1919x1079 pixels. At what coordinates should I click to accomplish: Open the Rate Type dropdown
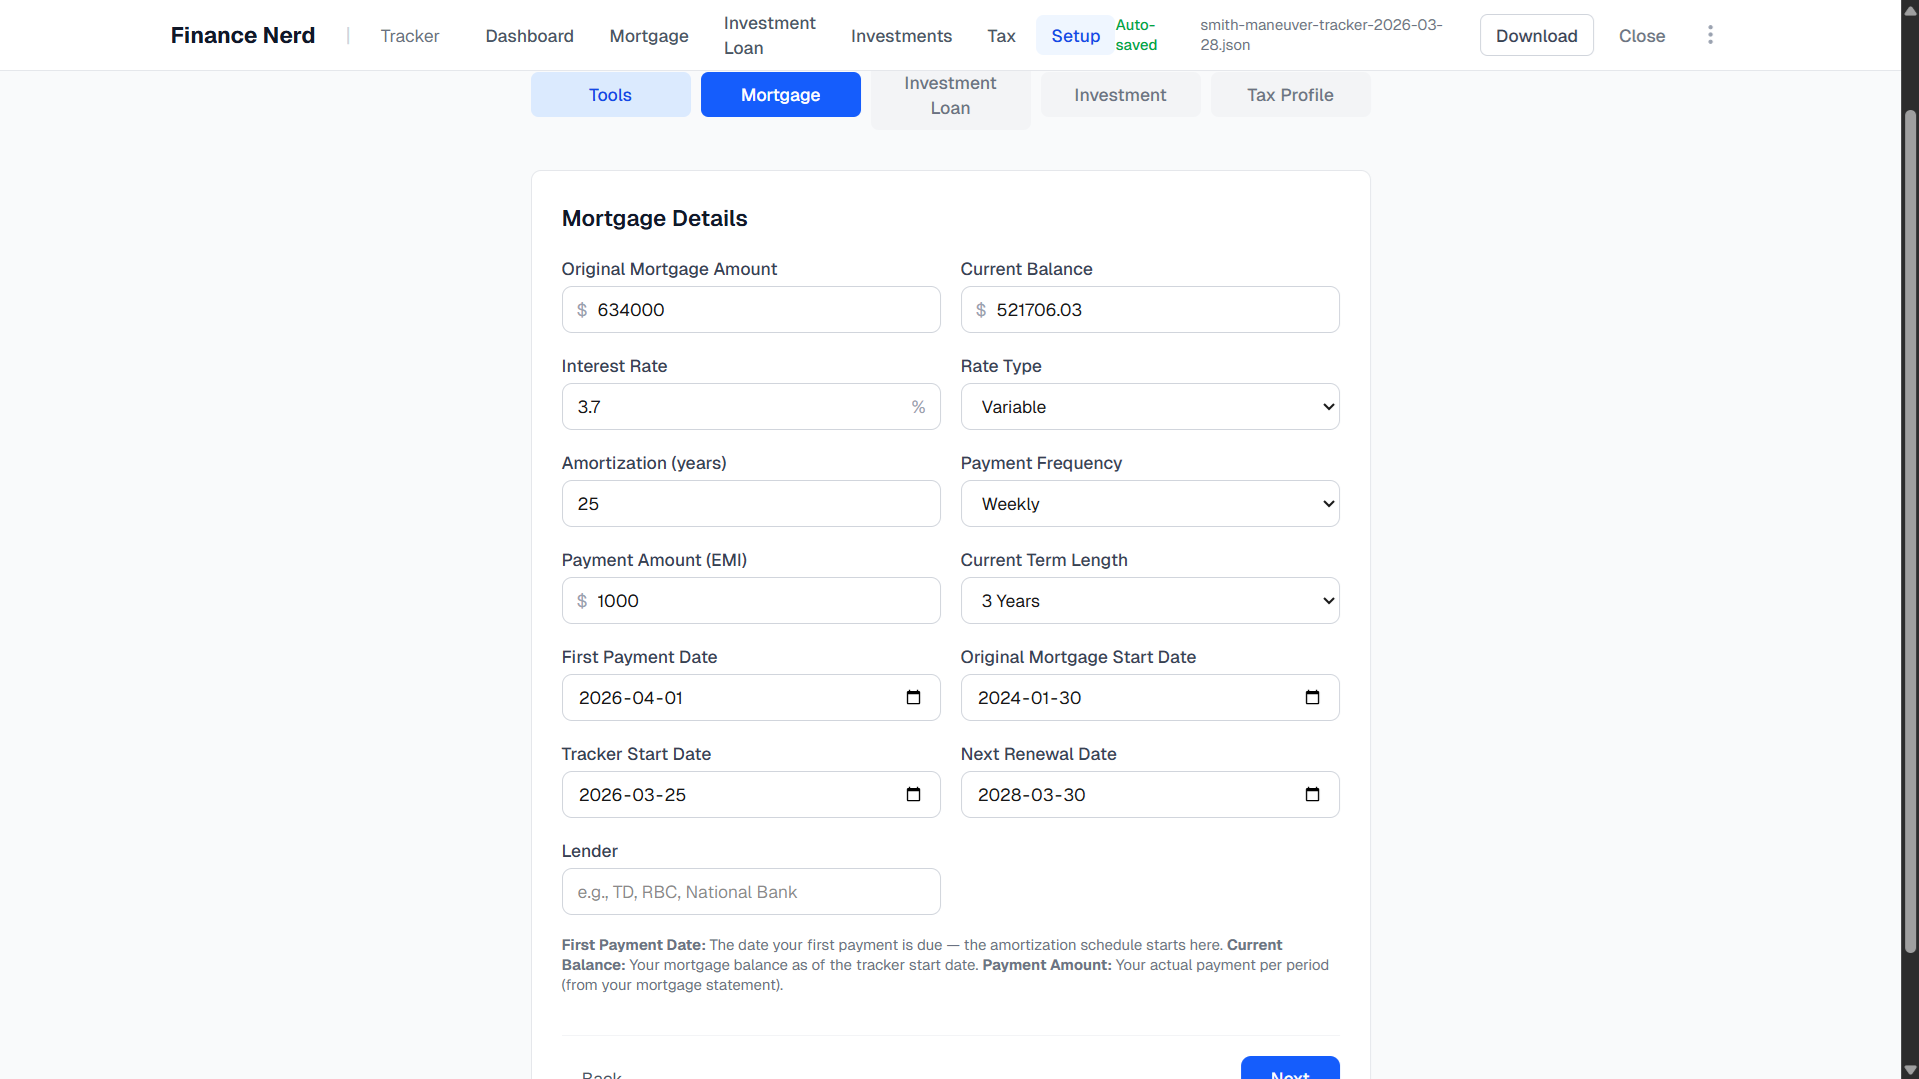pyautogui.click(x=1148, y=406)
